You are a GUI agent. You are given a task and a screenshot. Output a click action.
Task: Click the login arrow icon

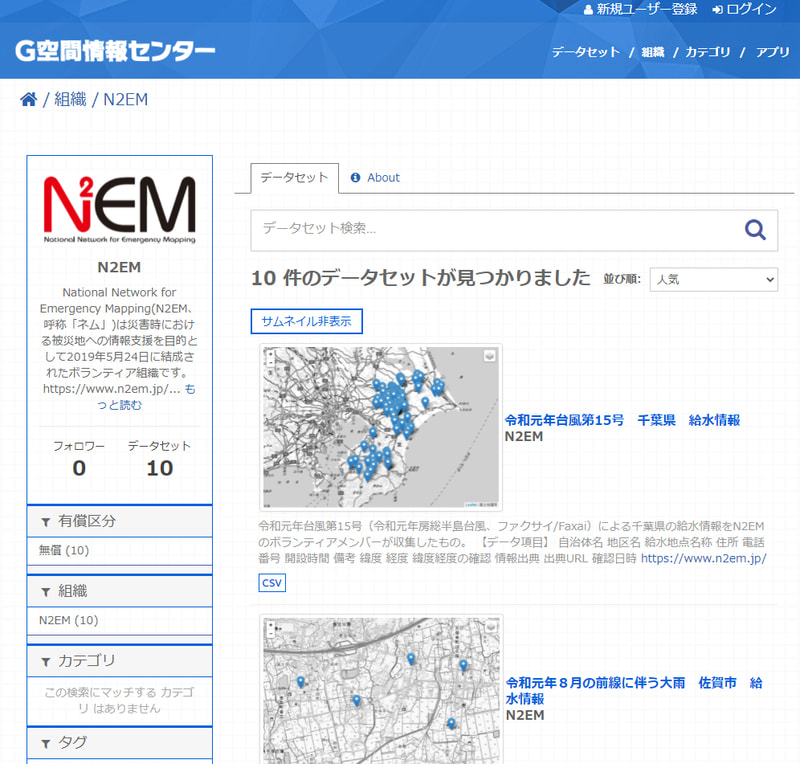[x=718, y=10]
